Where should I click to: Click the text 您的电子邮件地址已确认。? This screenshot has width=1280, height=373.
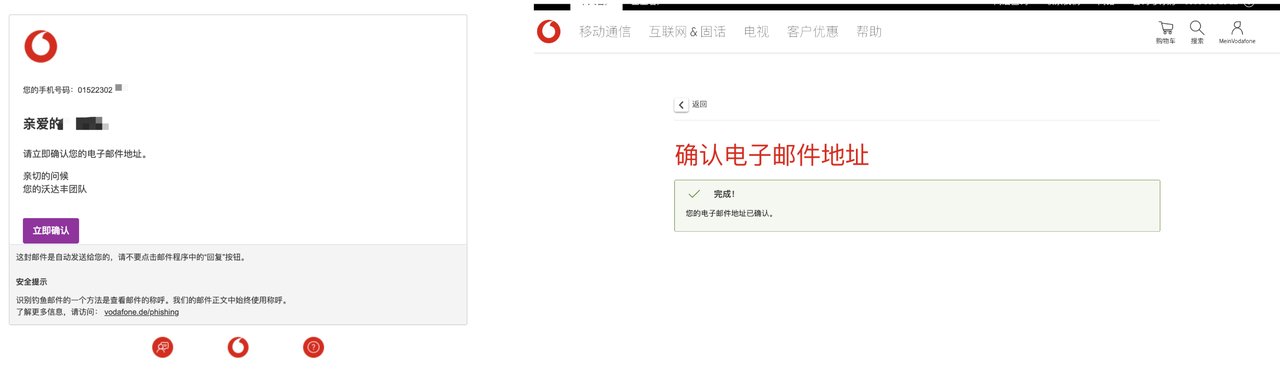(x=730, y=213)
